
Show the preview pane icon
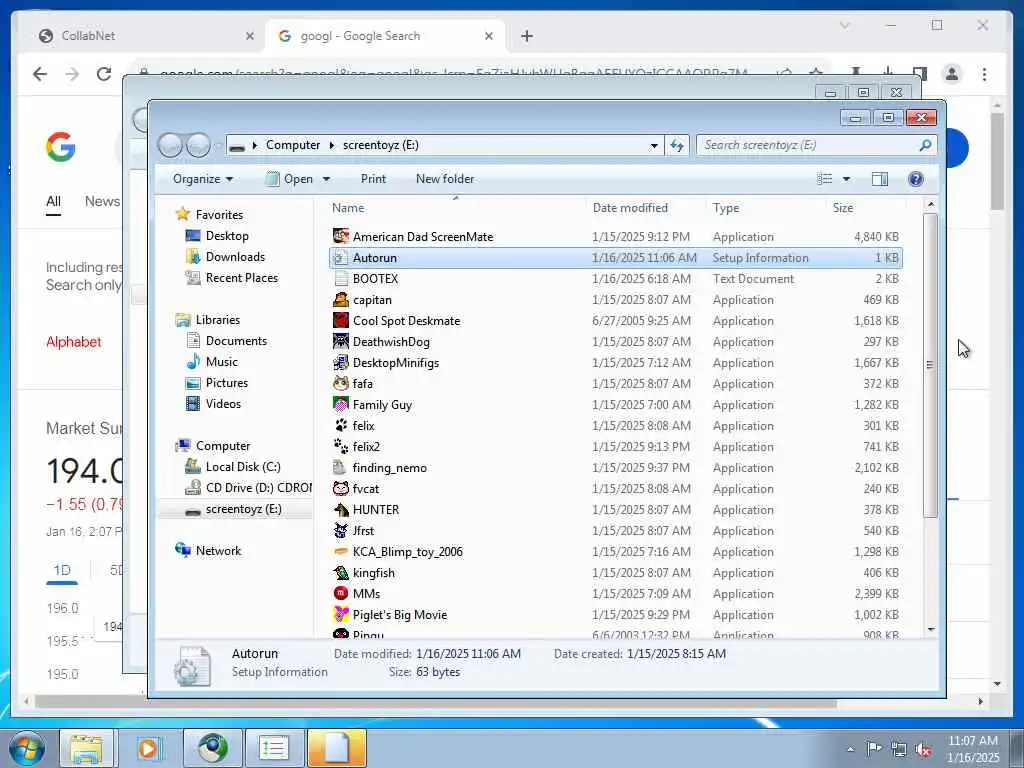click(880, 179)
